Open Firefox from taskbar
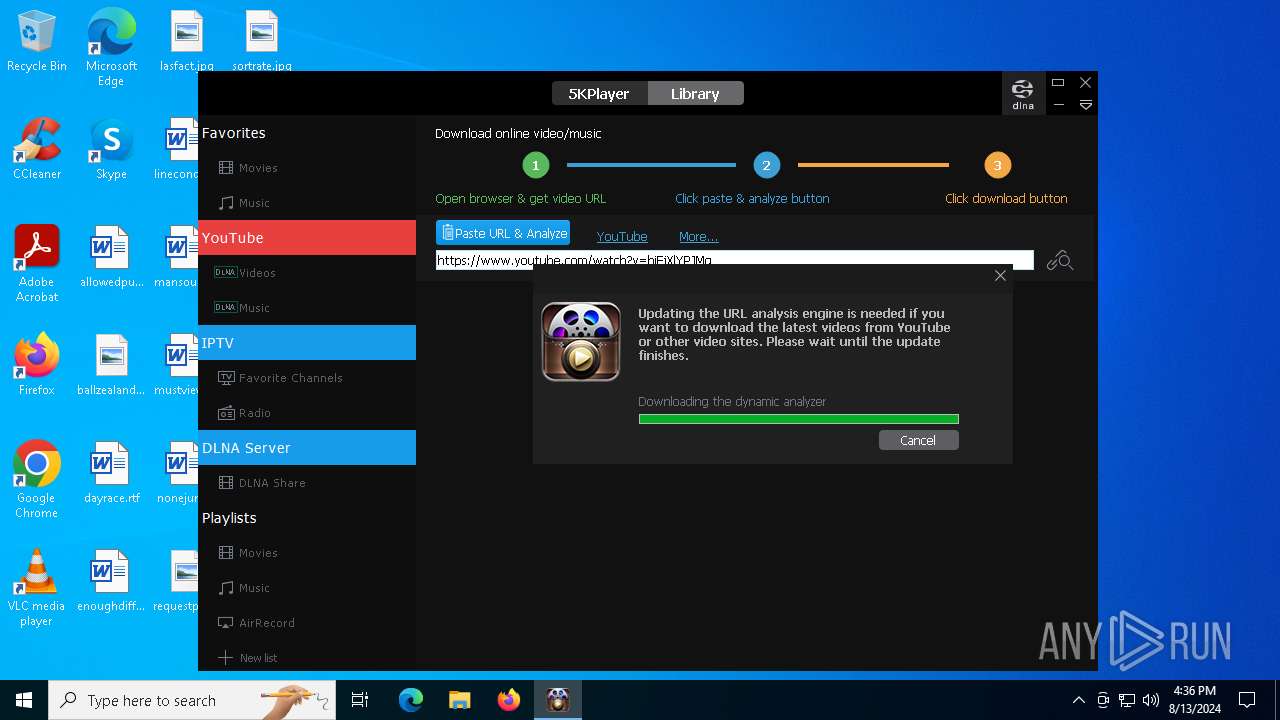The height and width of the screenshot is (720, 1280). [508, 700]
